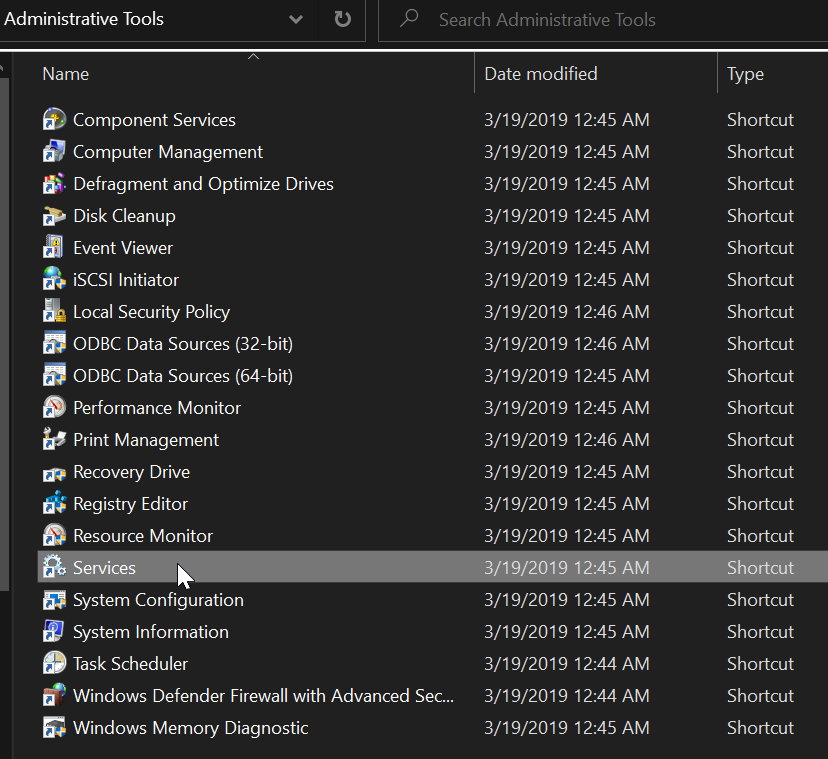Click the Print Management icon
The height and width of the screenshot is (759, 828).
54,439
